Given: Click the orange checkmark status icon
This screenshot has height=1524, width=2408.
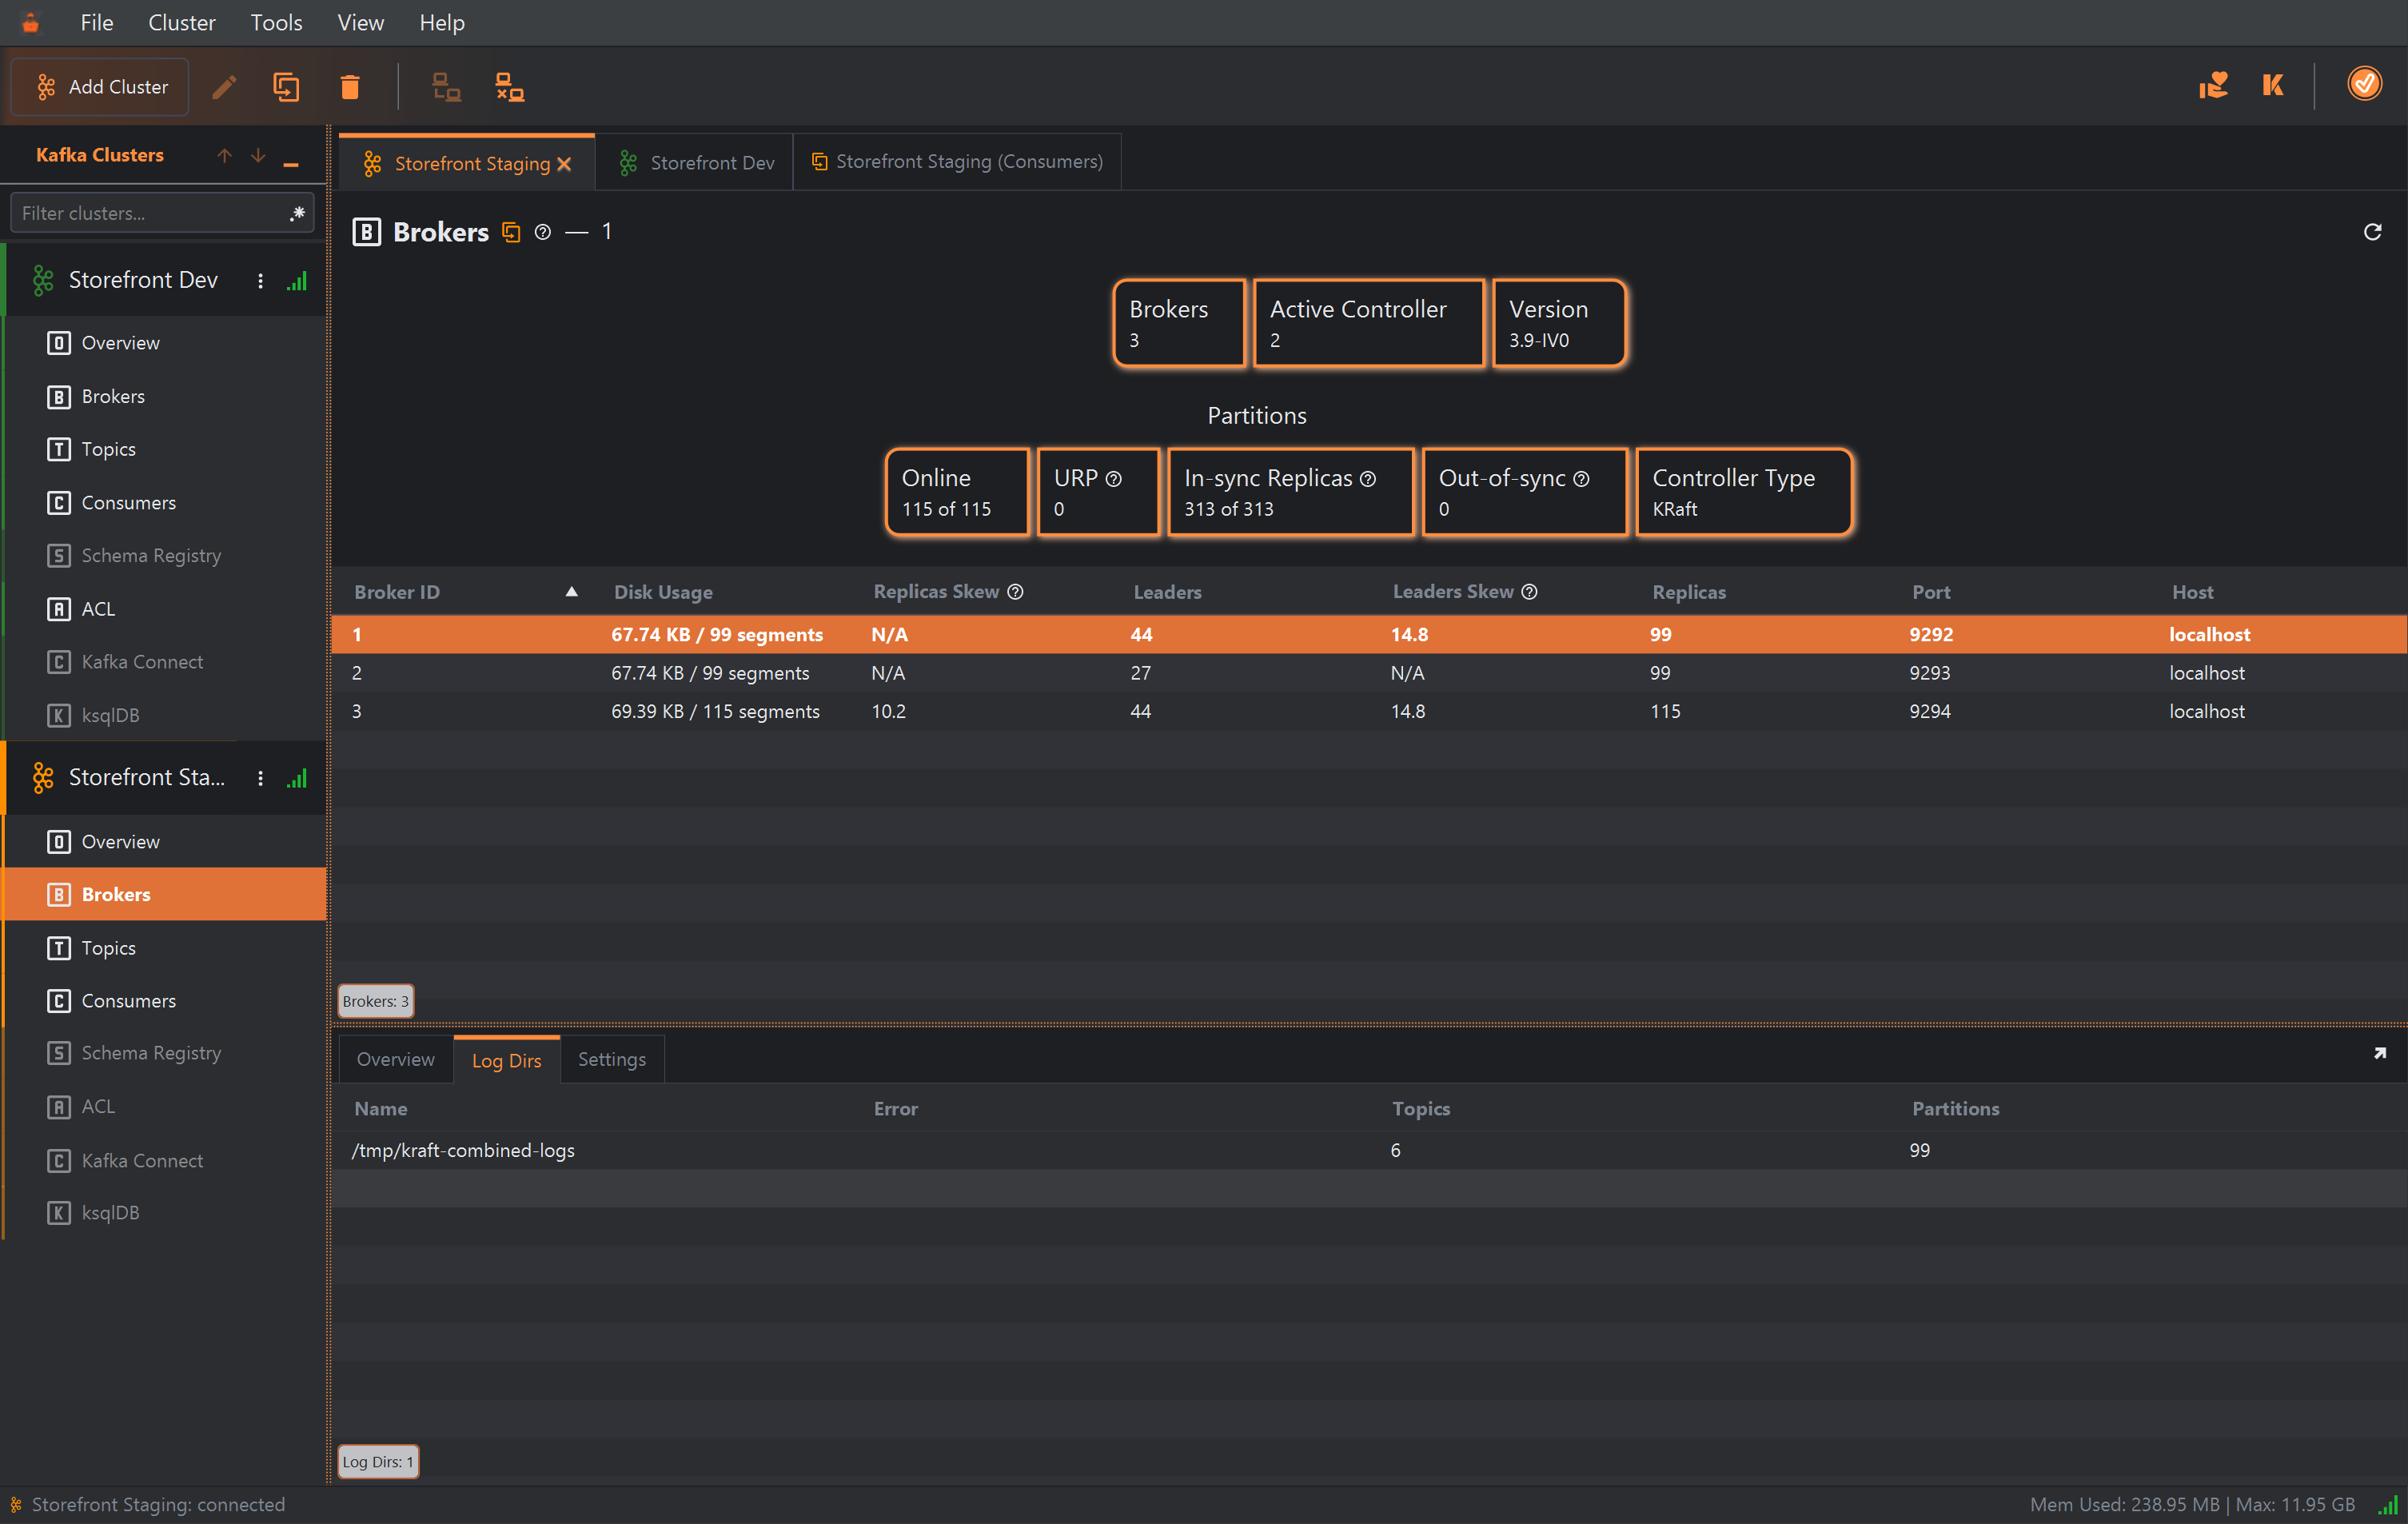Looking at the screenshot, I should point(2364,84).
